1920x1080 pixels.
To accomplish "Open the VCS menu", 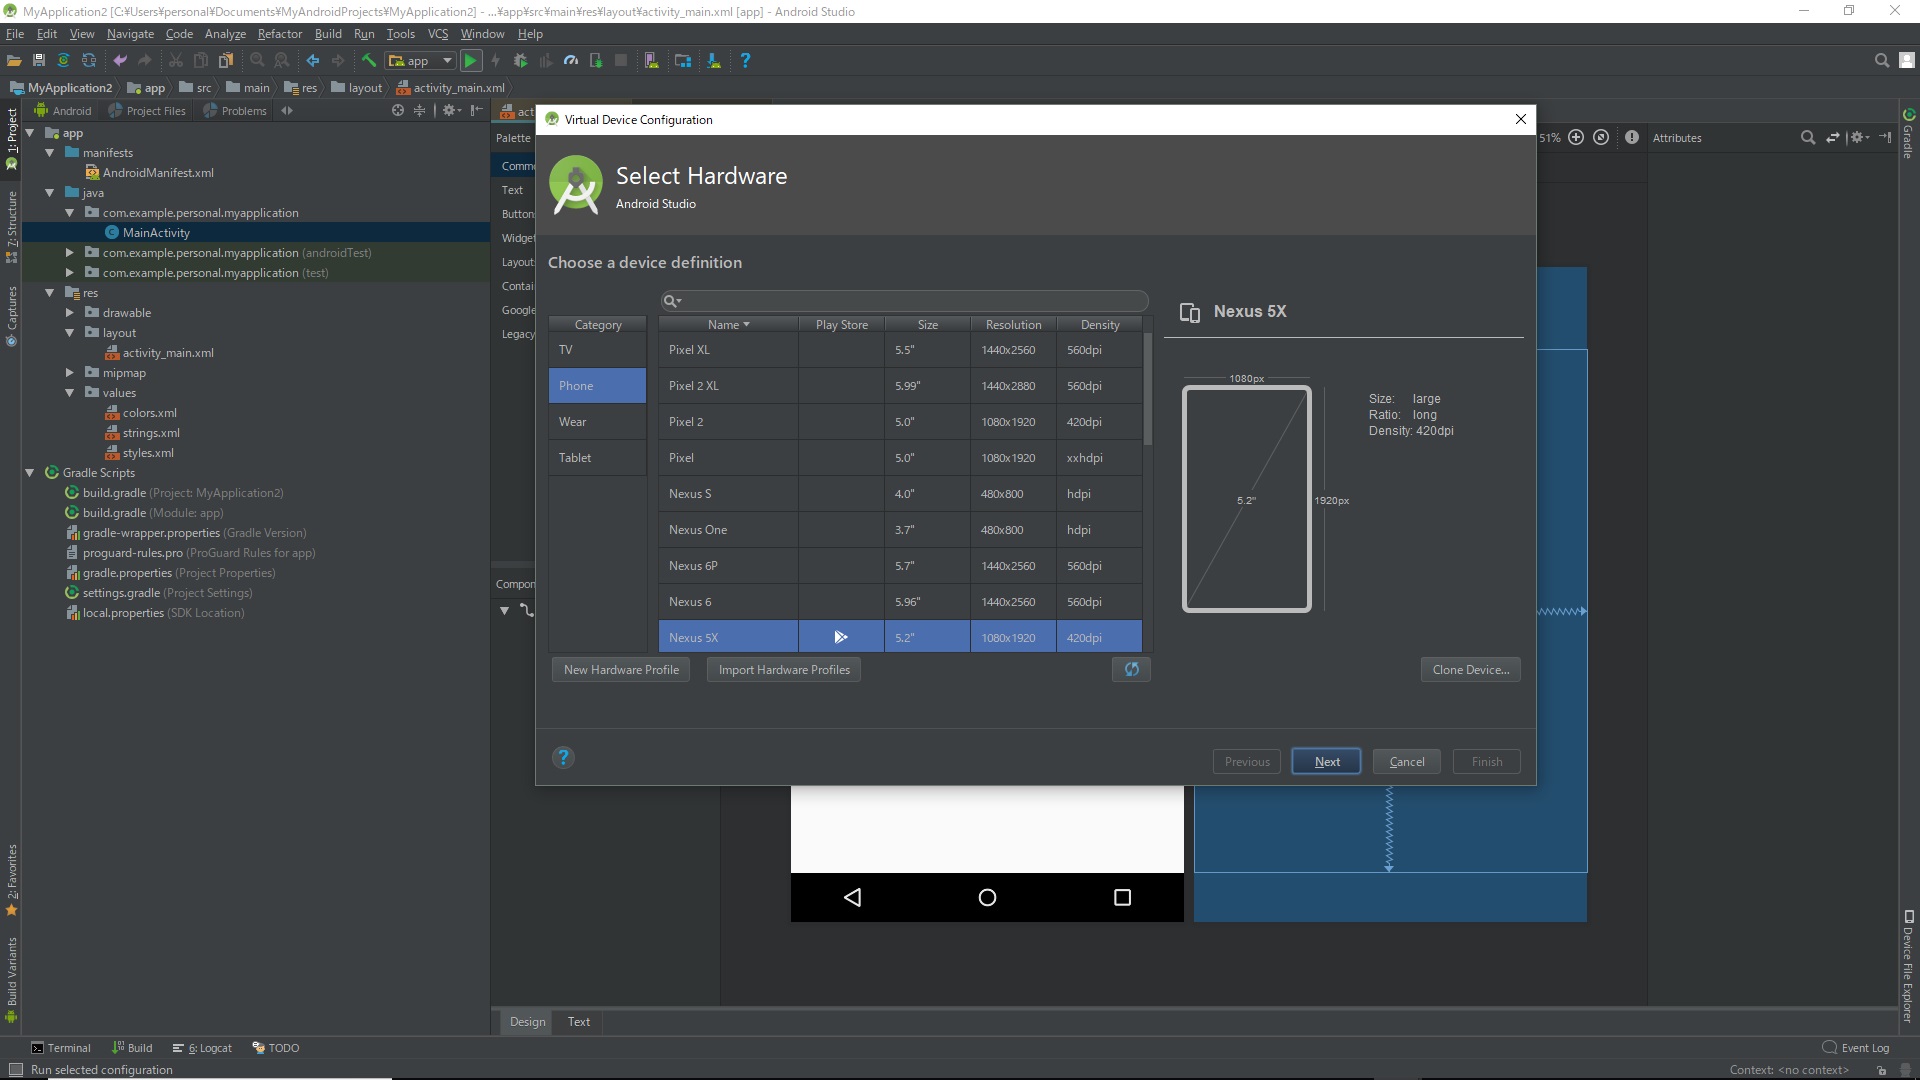I will click(438, 34).
